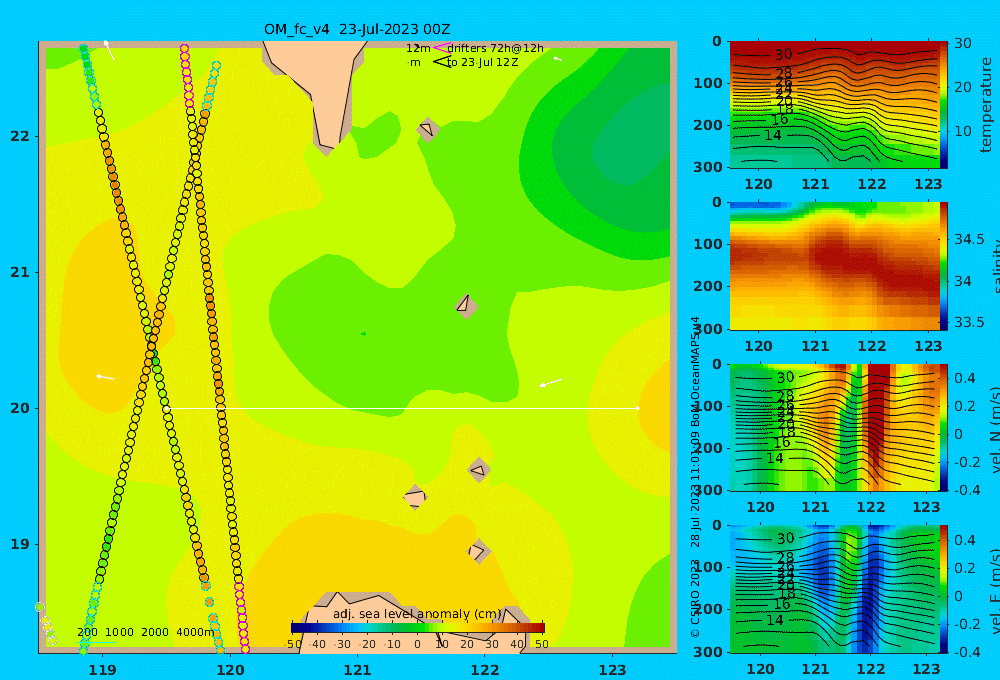Click contour label '30' in temperature panel

pyautogui.click(x=783, y=54)
